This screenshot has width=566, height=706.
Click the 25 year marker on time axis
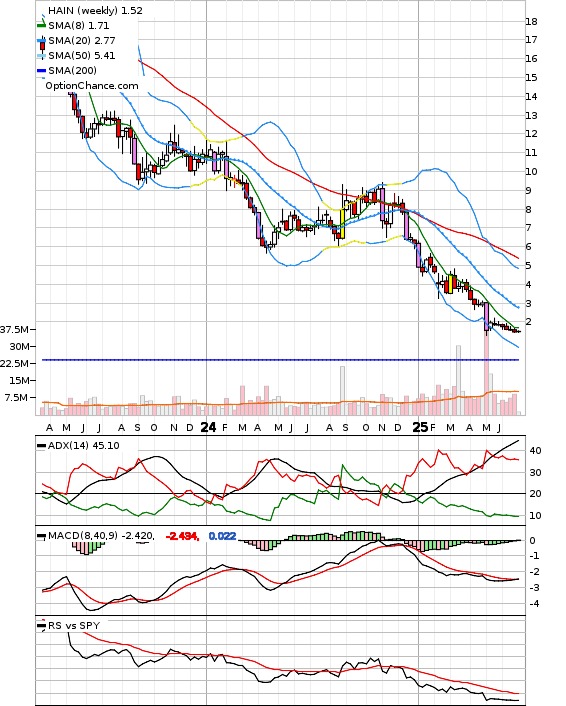coord(420,427)
